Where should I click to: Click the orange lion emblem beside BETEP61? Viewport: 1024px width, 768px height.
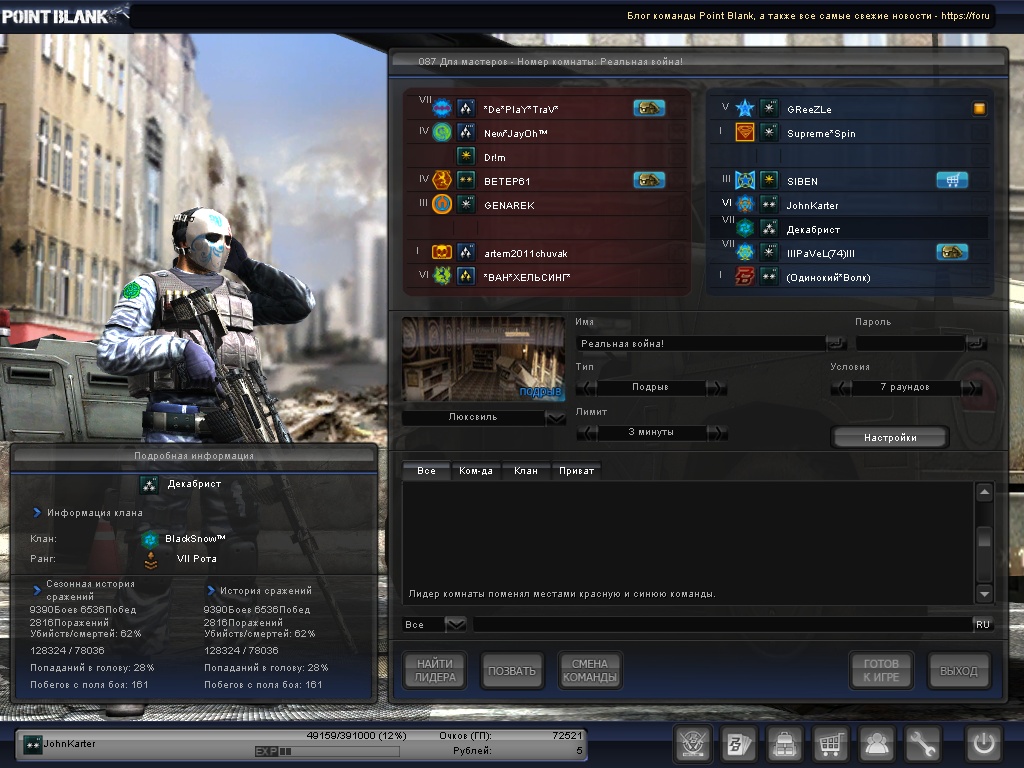(x=442, y=180)
